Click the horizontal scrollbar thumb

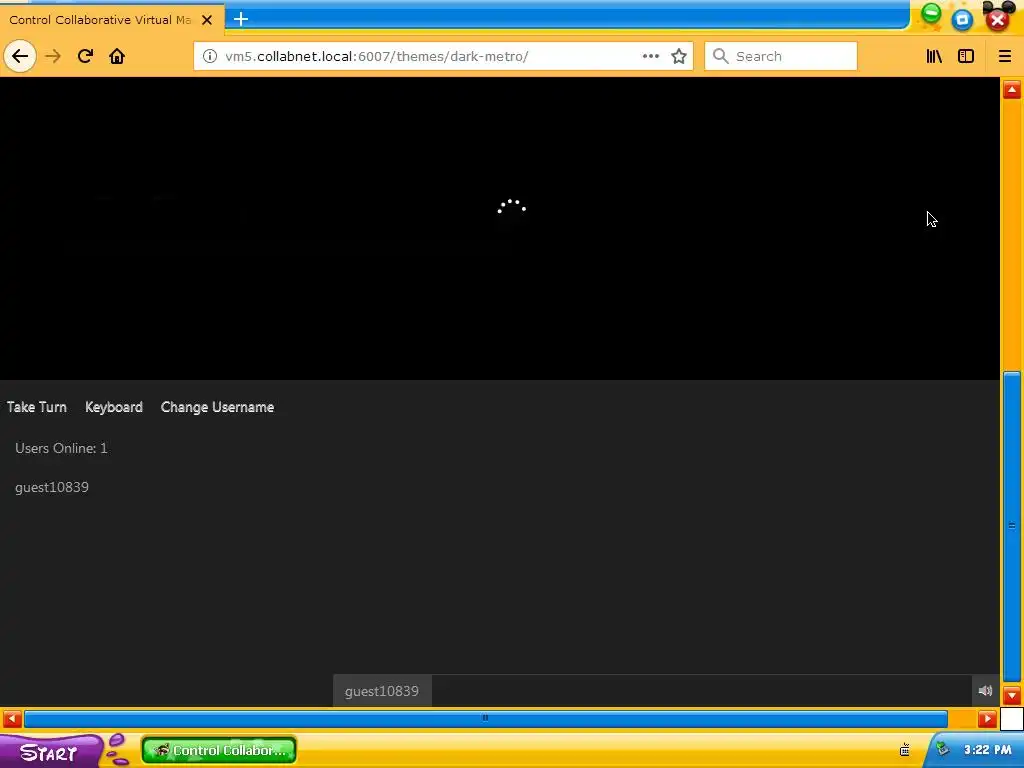(485, 719)
